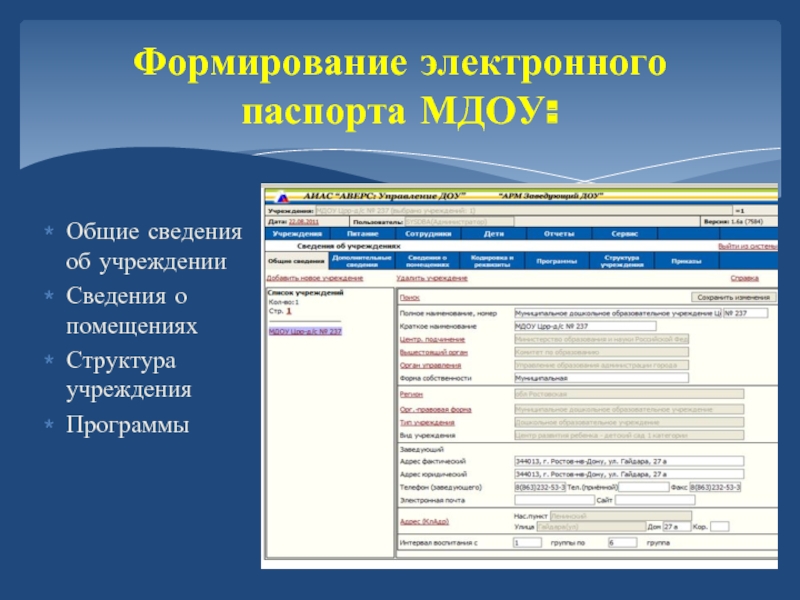Click the Центр. подчинение link

(432, 339)
